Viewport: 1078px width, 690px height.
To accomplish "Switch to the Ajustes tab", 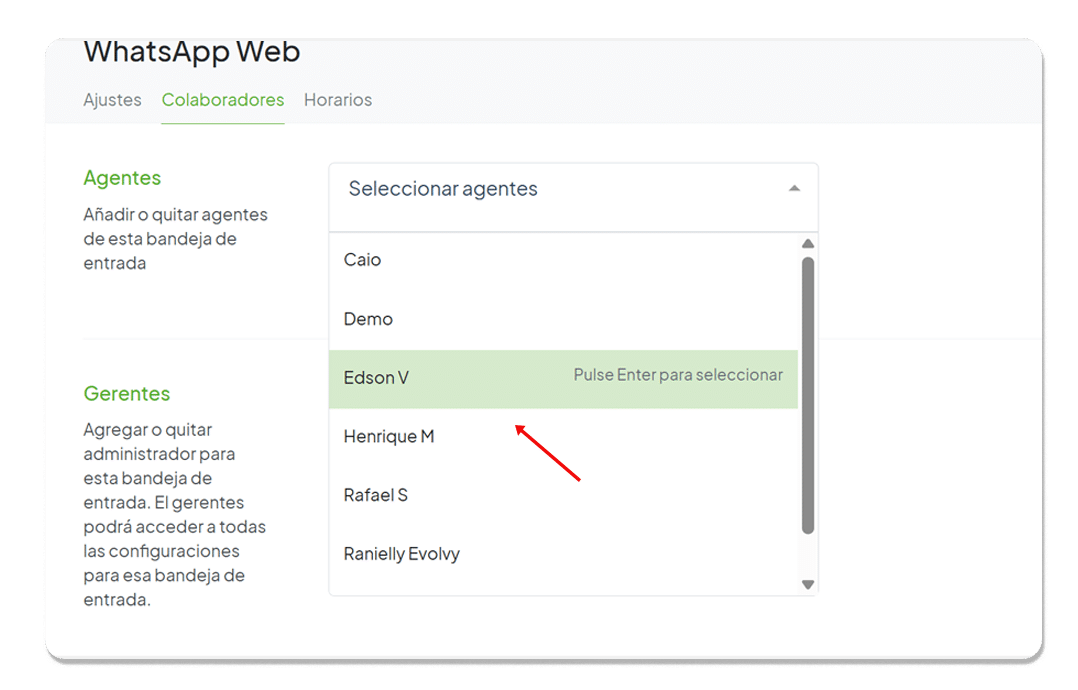I will pyautogui.click(x=112, y=100).
